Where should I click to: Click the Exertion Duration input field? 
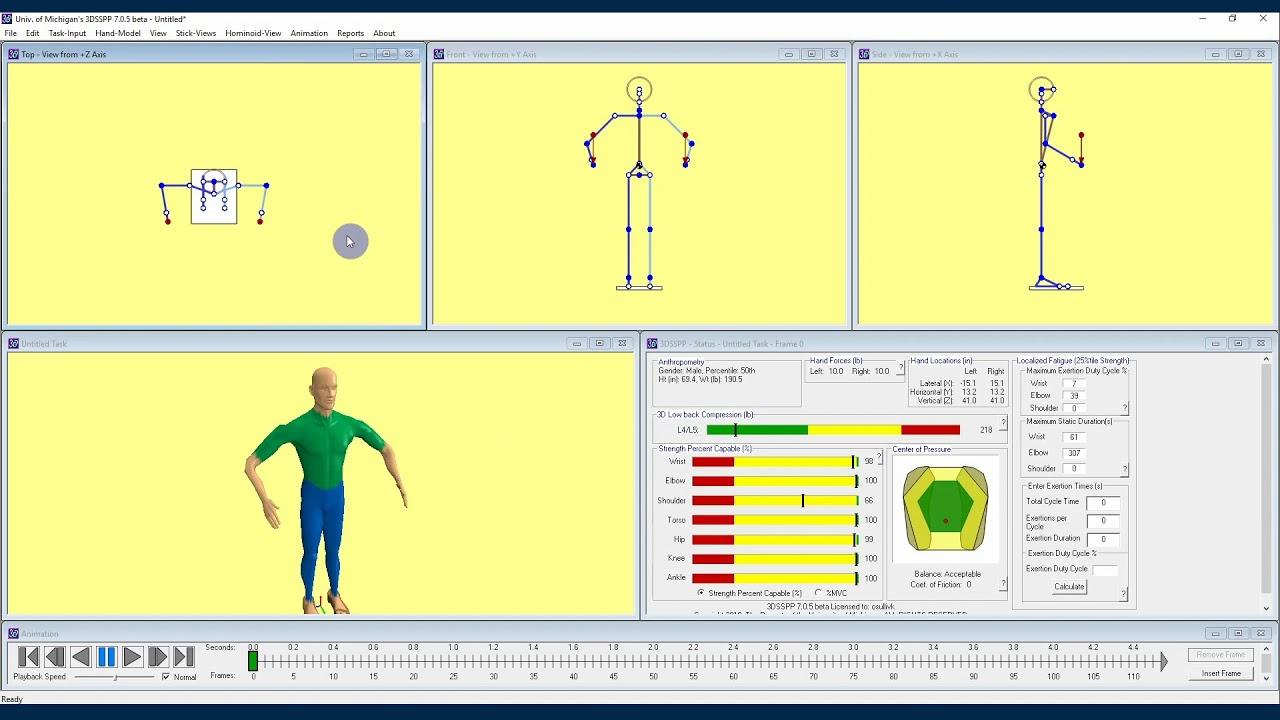tap(1103, 539)
